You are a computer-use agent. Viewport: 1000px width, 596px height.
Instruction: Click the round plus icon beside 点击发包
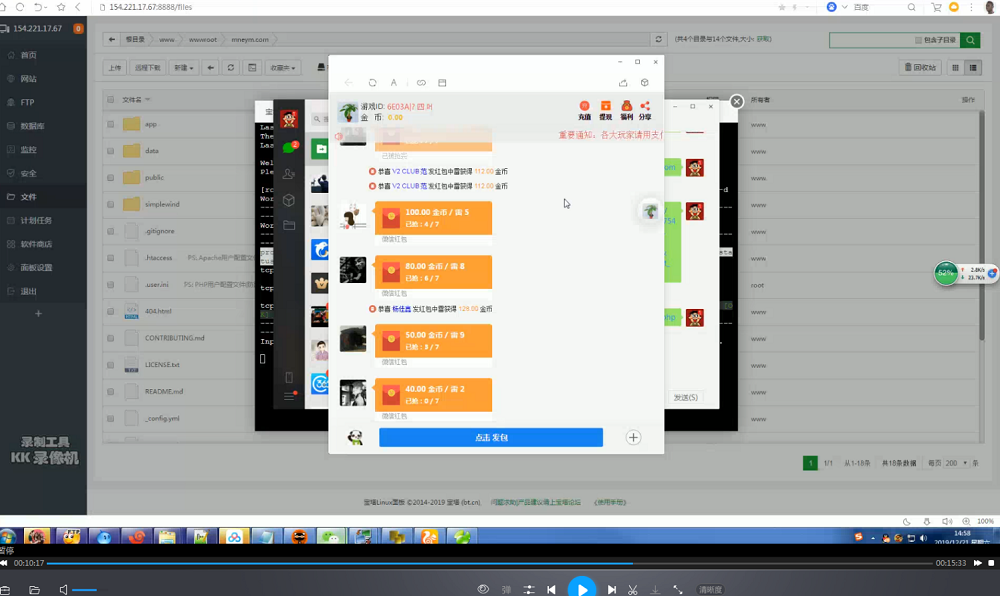tap(633, 438)
